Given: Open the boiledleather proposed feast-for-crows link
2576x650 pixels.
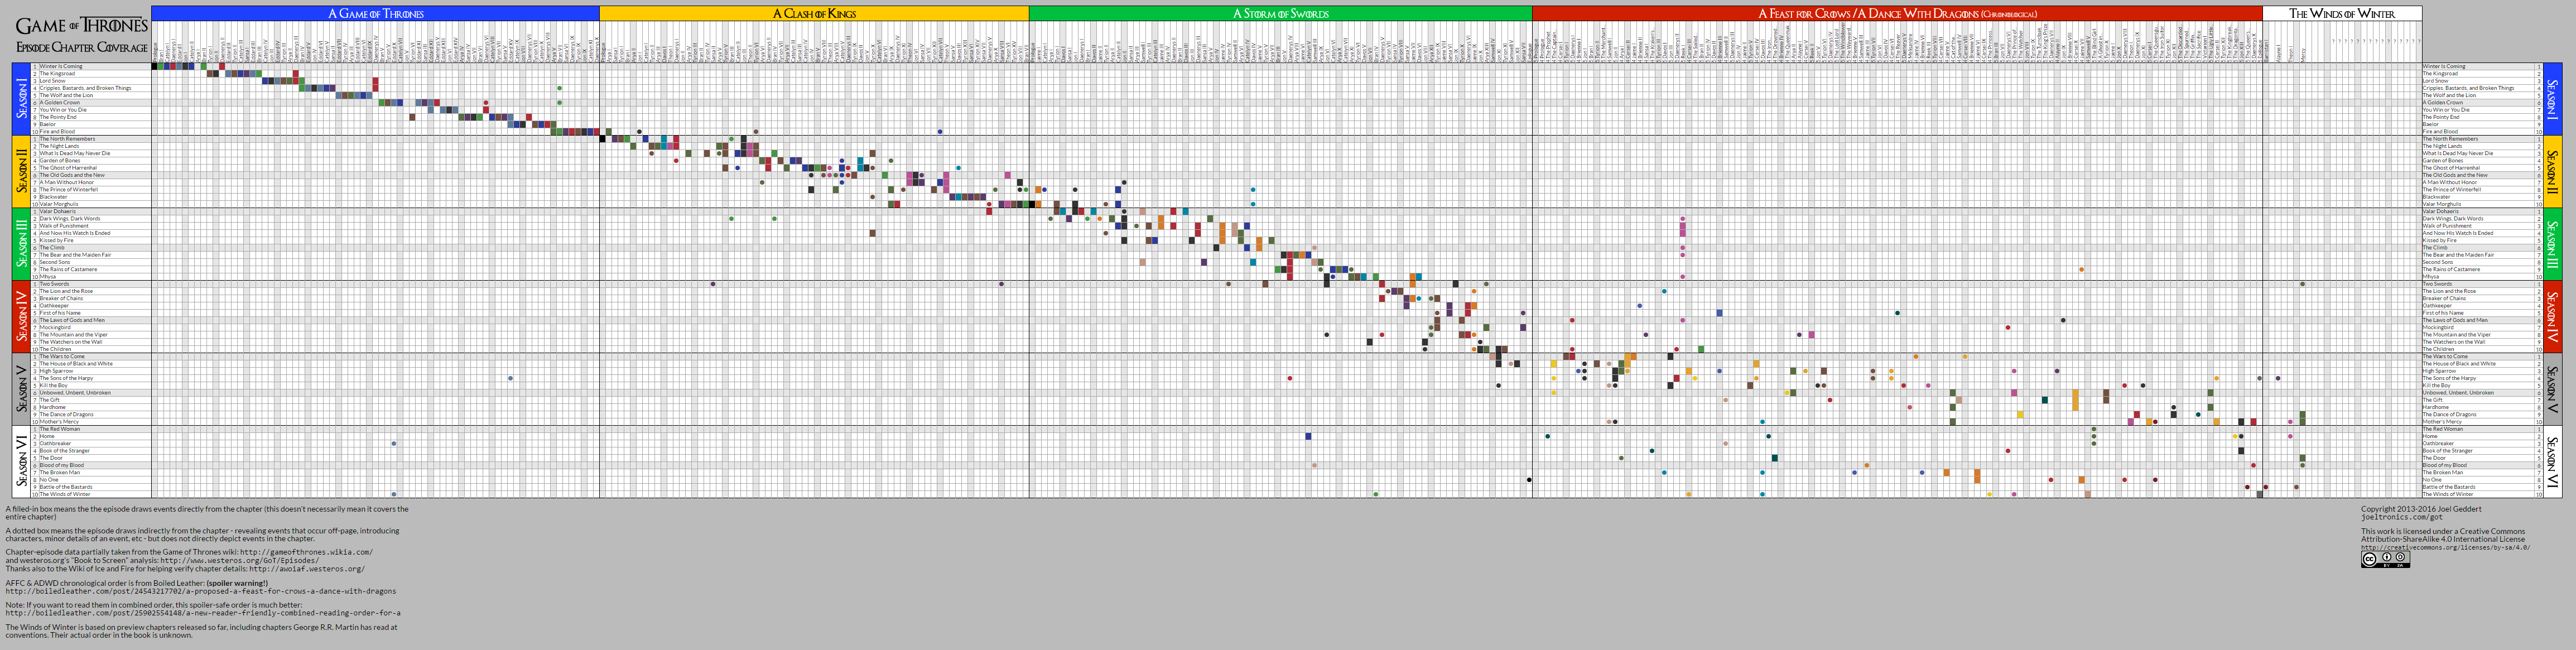Looking at the screenshot, I should [x=201, y=591].
